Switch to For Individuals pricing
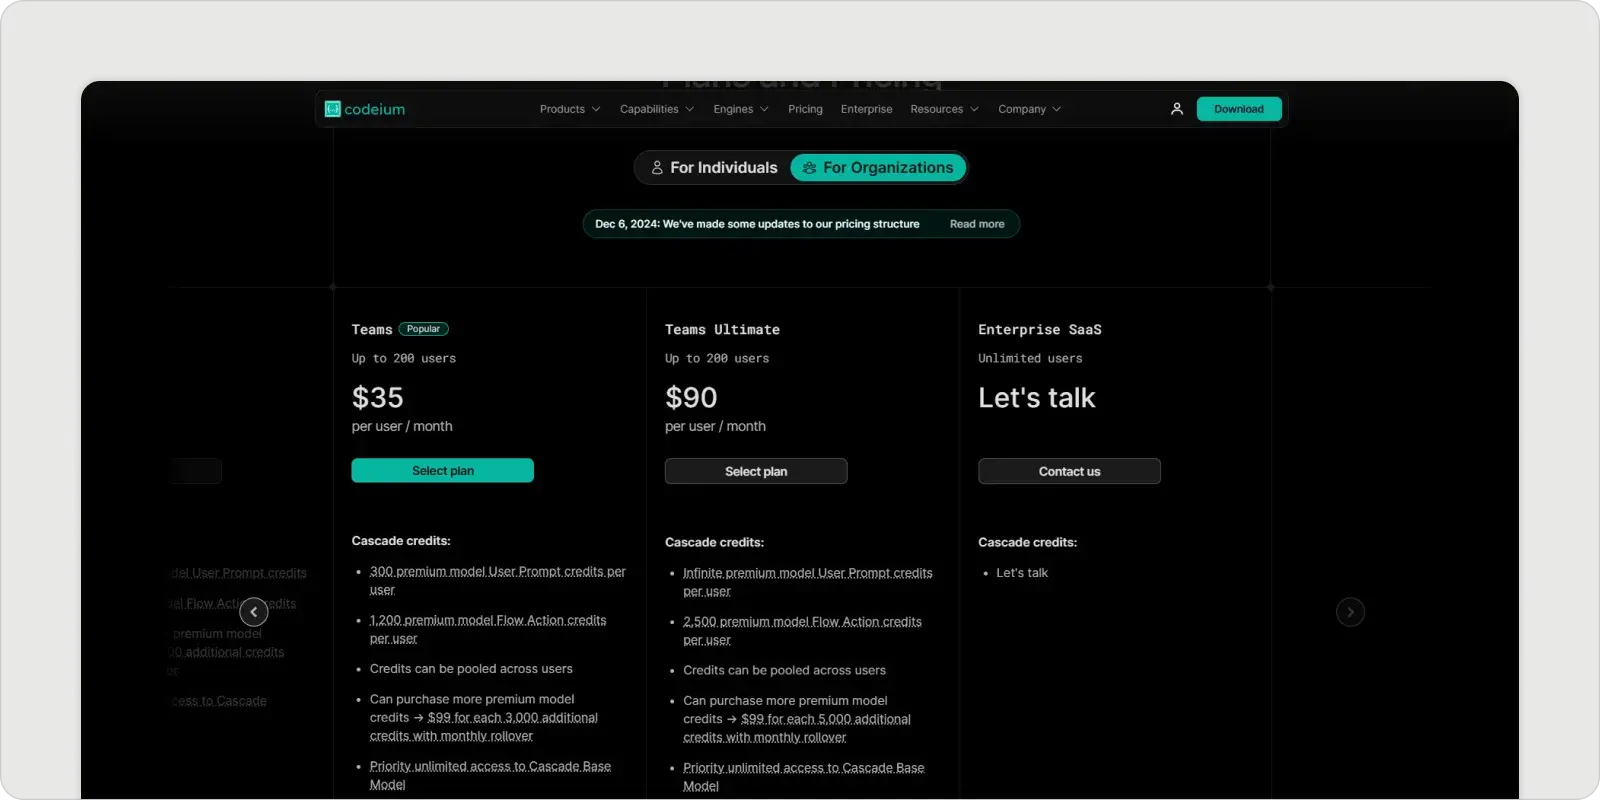 click(x=713, y=168)
